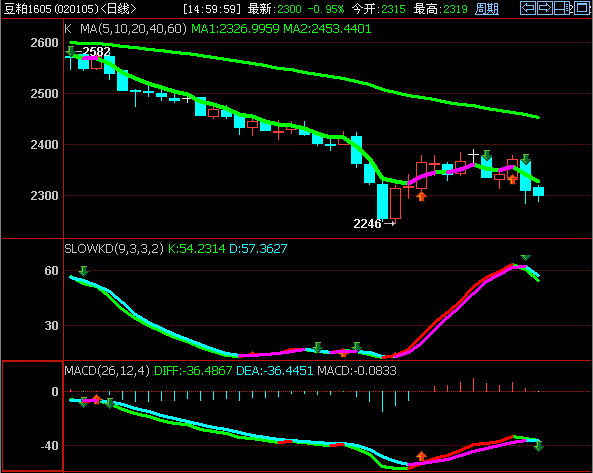Click the MACD(26,12,4) indicator label

pos(107,371)
